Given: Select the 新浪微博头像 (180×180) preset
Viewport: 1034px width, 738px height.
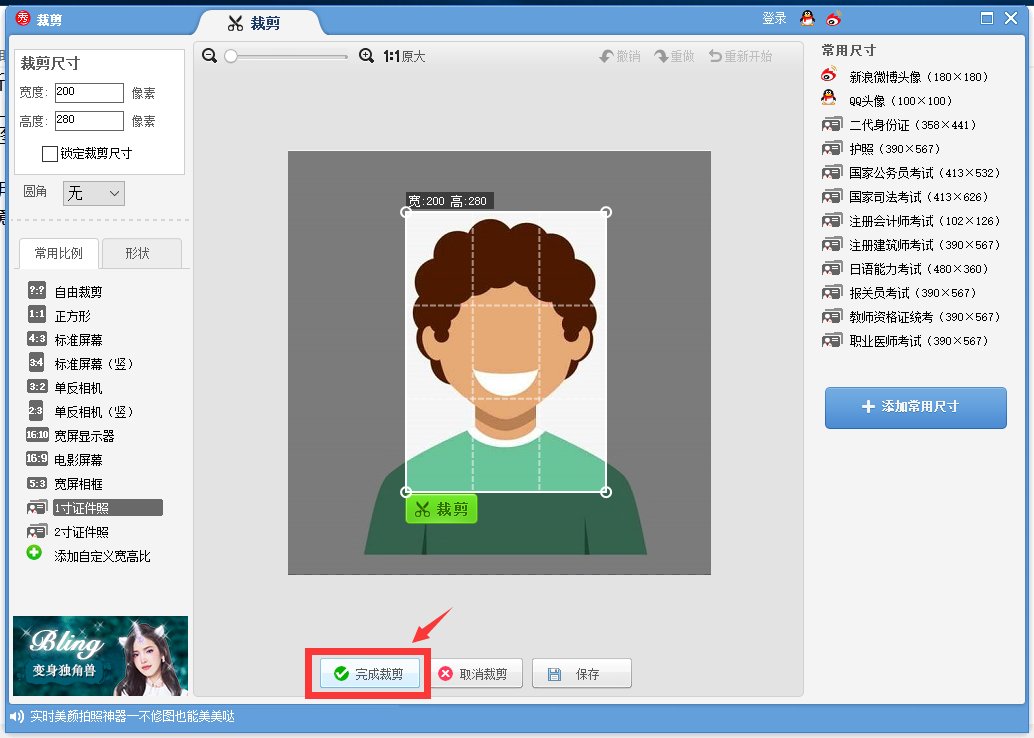Looking at the screenshot, I should [x=905, y=77].
